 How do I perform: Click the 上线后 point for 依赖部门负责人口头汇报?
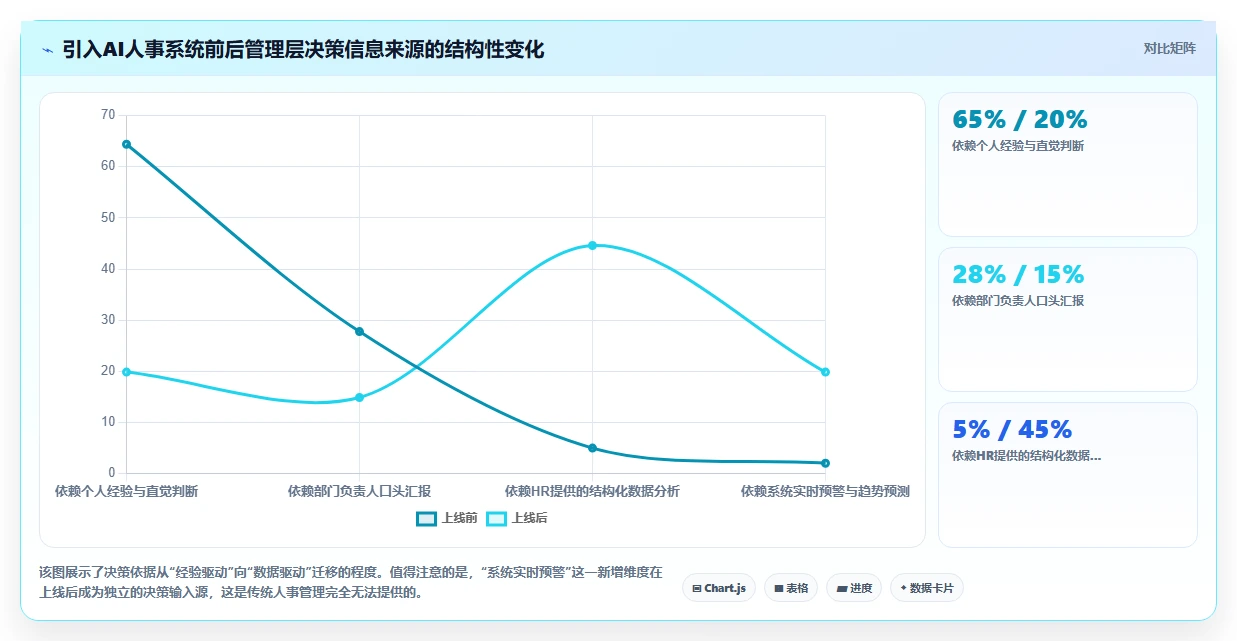click(x=359, y=397)
